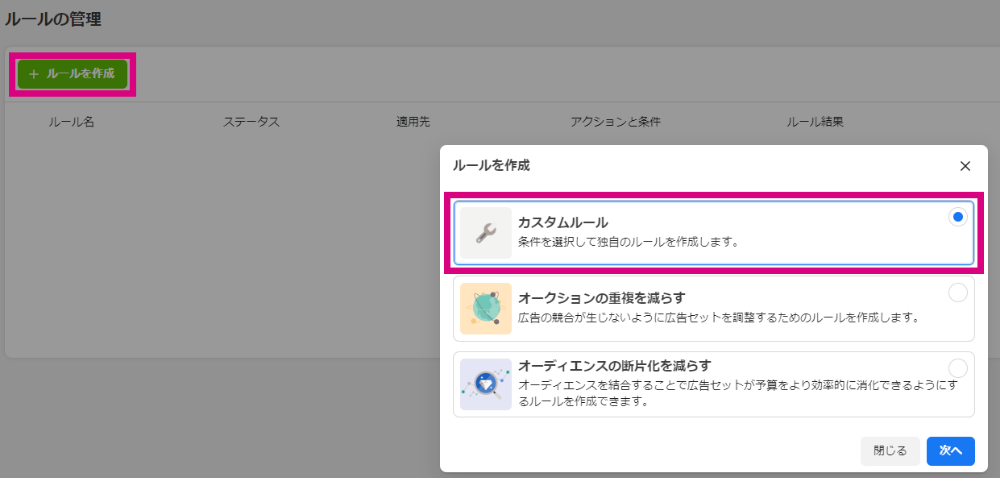
Task: Click the オーディエンスの断片化を減らす title text
Action: 614,366
